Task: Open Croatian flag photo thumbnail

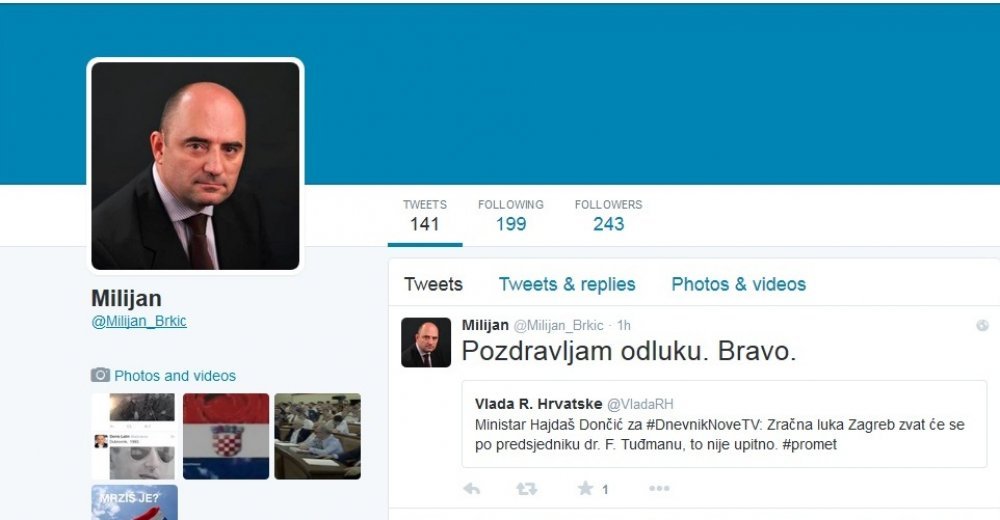Action: point(226,436)
